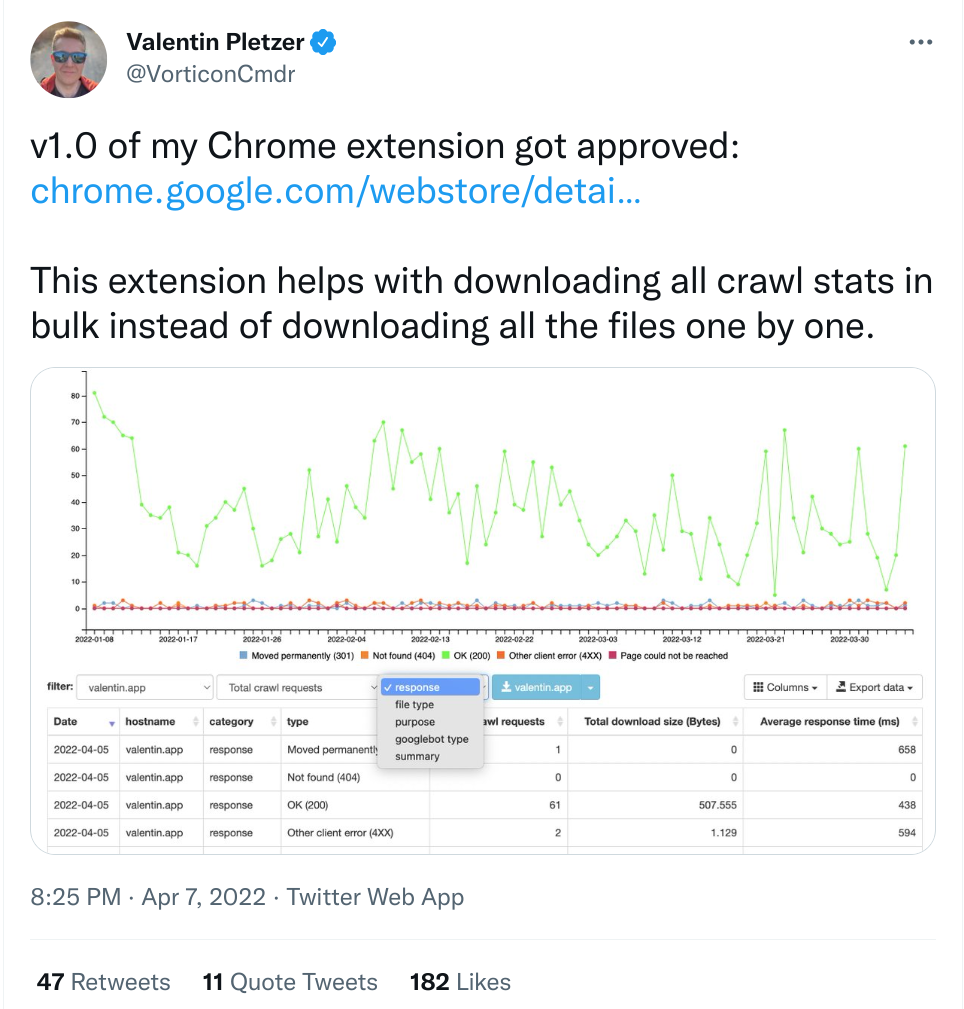Click the Columns grid icon button
Viewport: 964px width, 1009px height.
pyautogui.click(x=785, y=687)
